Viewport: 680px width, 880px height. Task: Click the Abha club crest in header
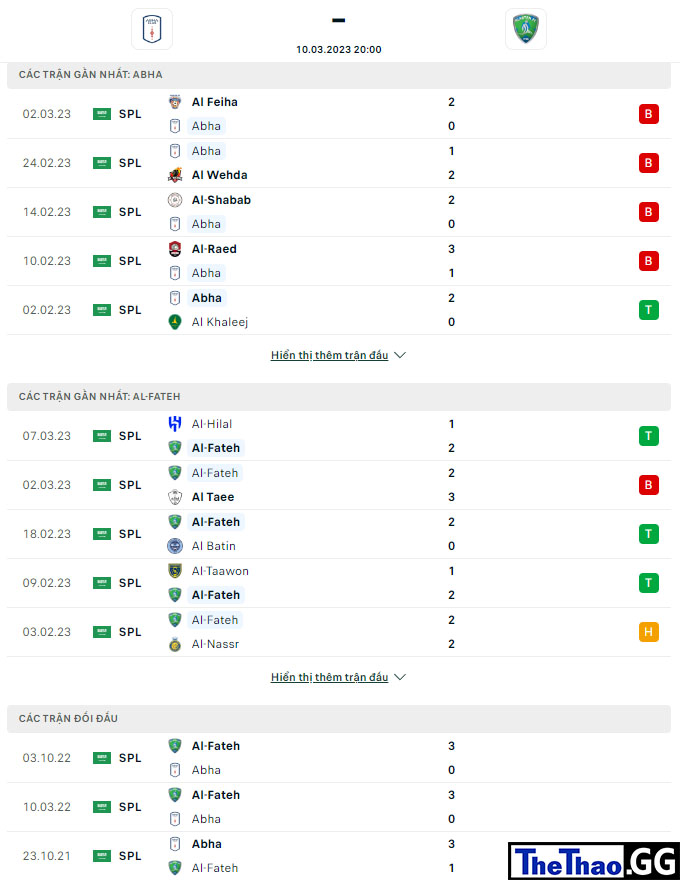151,29
